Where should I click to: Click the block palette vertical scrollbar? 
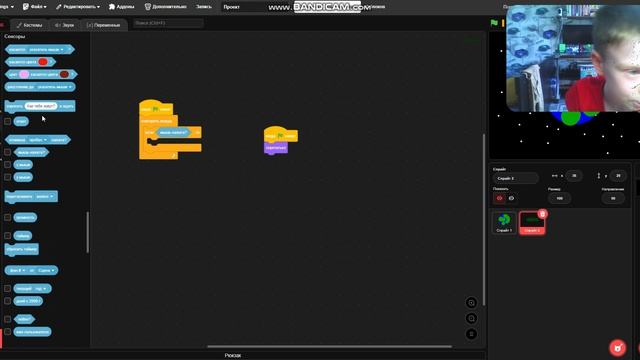(87, 232)
